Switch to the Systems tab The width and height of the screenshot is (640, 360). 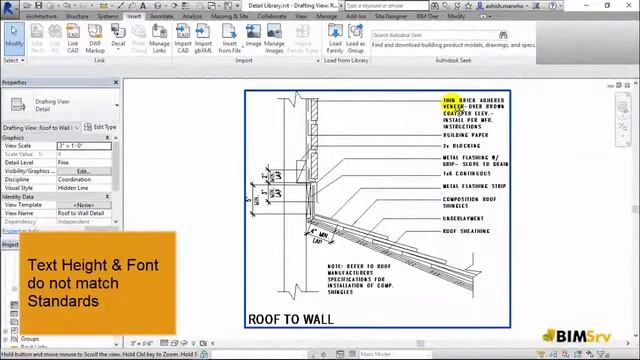pyautogui.click(x=108, y=16)
